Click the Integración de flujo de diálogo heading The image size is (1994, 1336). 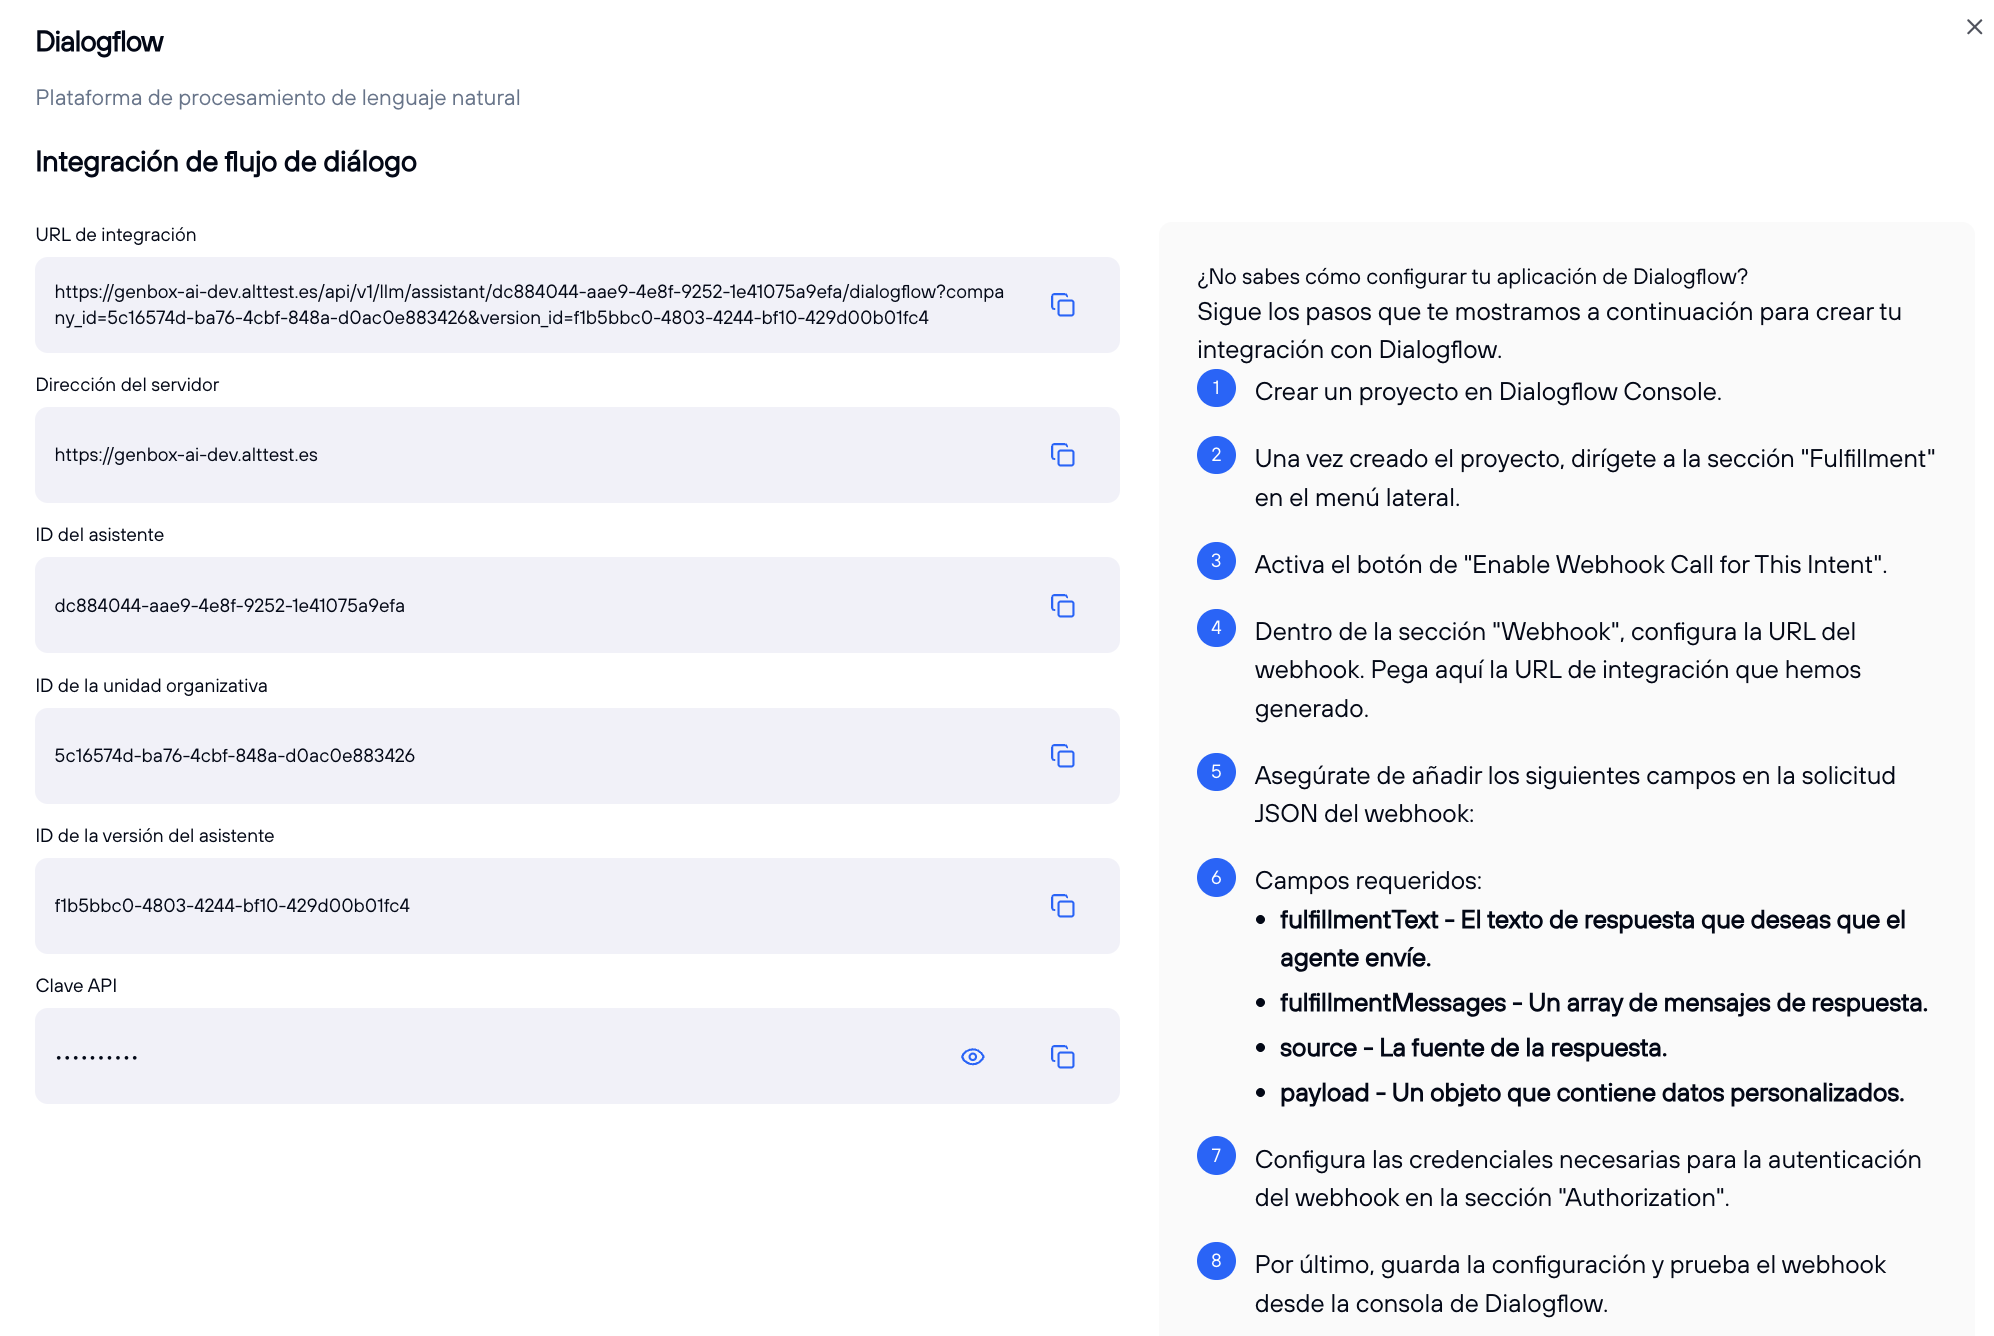pyautogui.click(x=227, y=162)
